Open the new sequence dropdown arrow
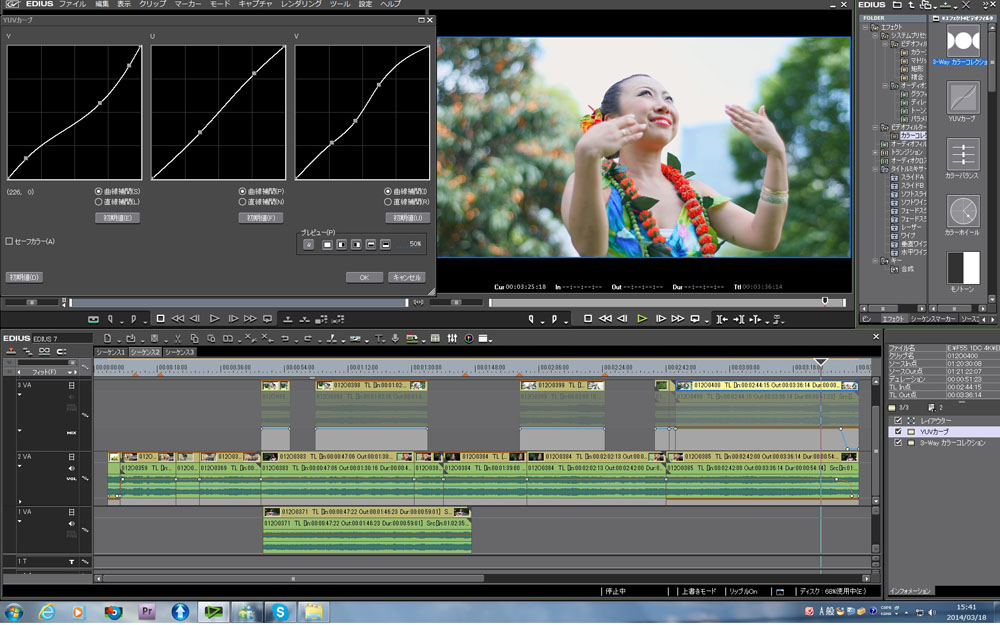The width and height of the screenshot is (1000, 625). tap(117, 340)
